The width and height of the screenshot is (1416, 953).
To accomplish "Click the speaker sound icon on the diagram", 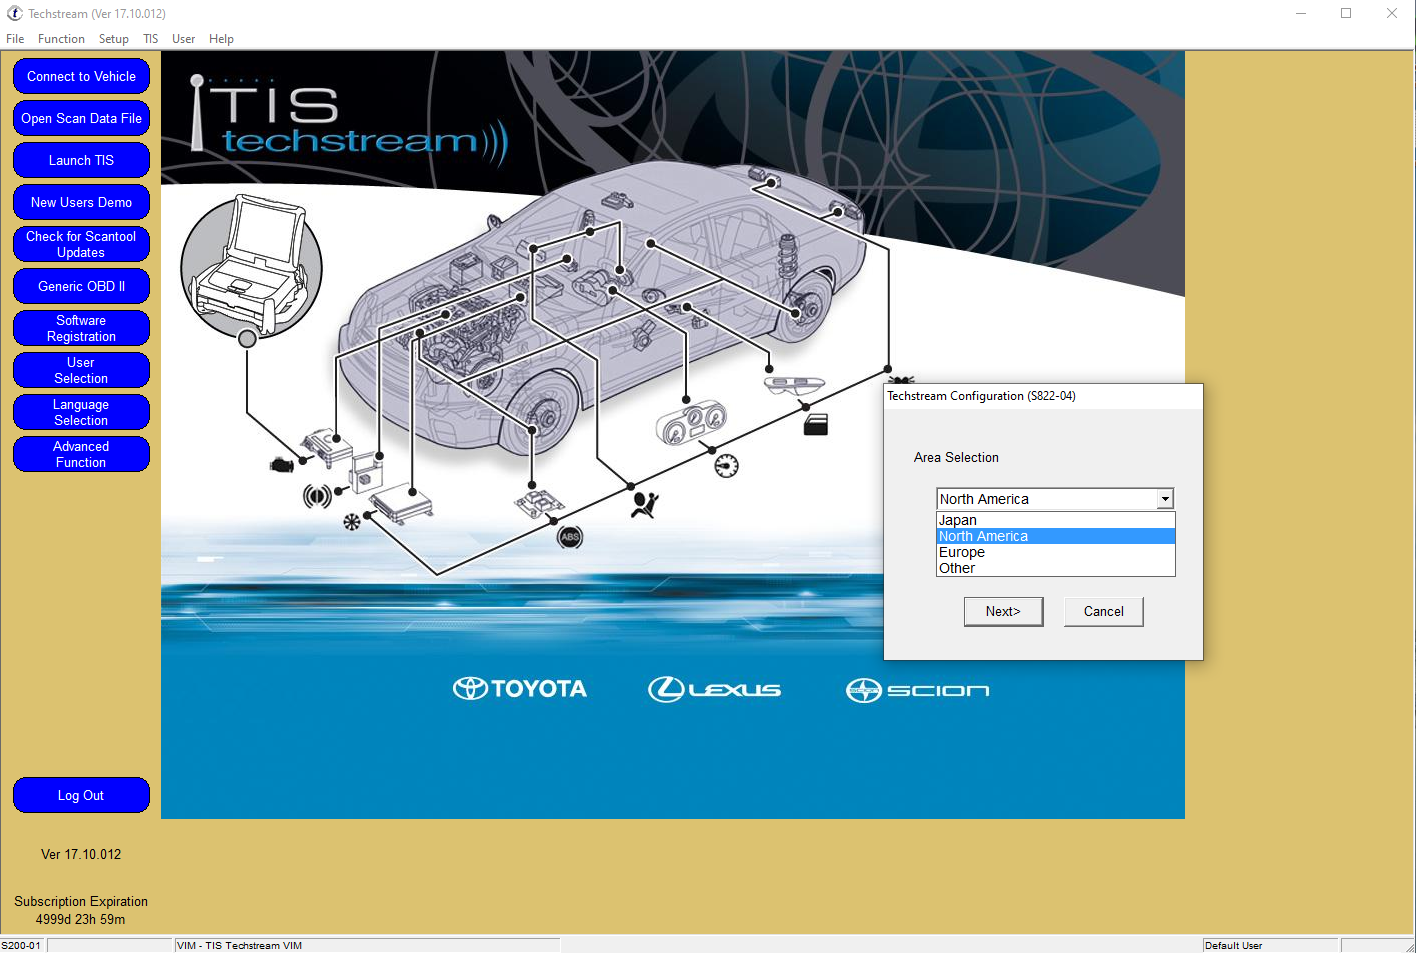I will click(x=318, y=496).
